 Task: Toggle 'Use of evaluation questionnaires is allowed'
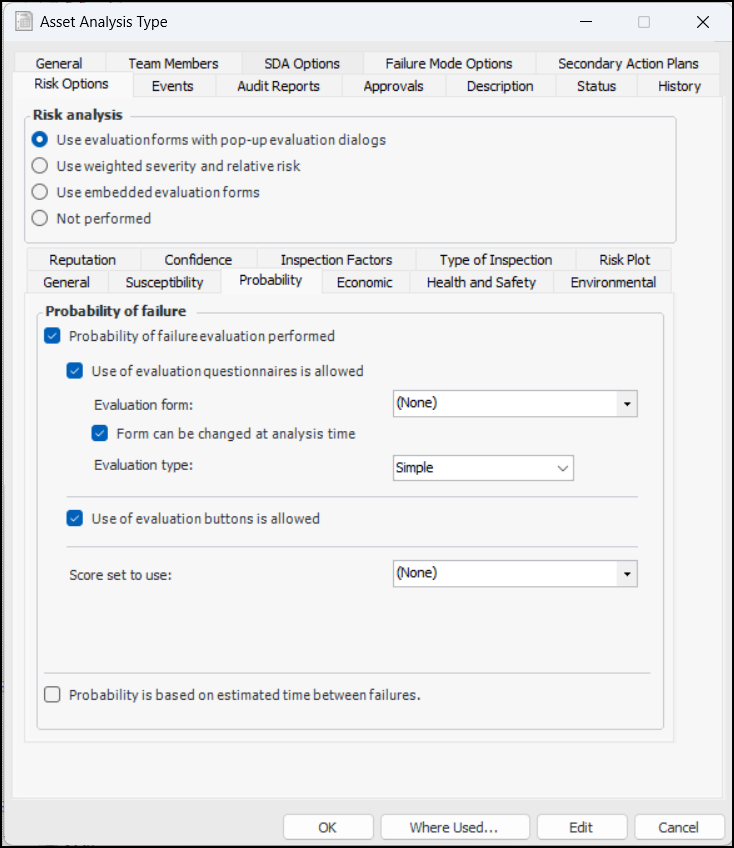[75, 371]
